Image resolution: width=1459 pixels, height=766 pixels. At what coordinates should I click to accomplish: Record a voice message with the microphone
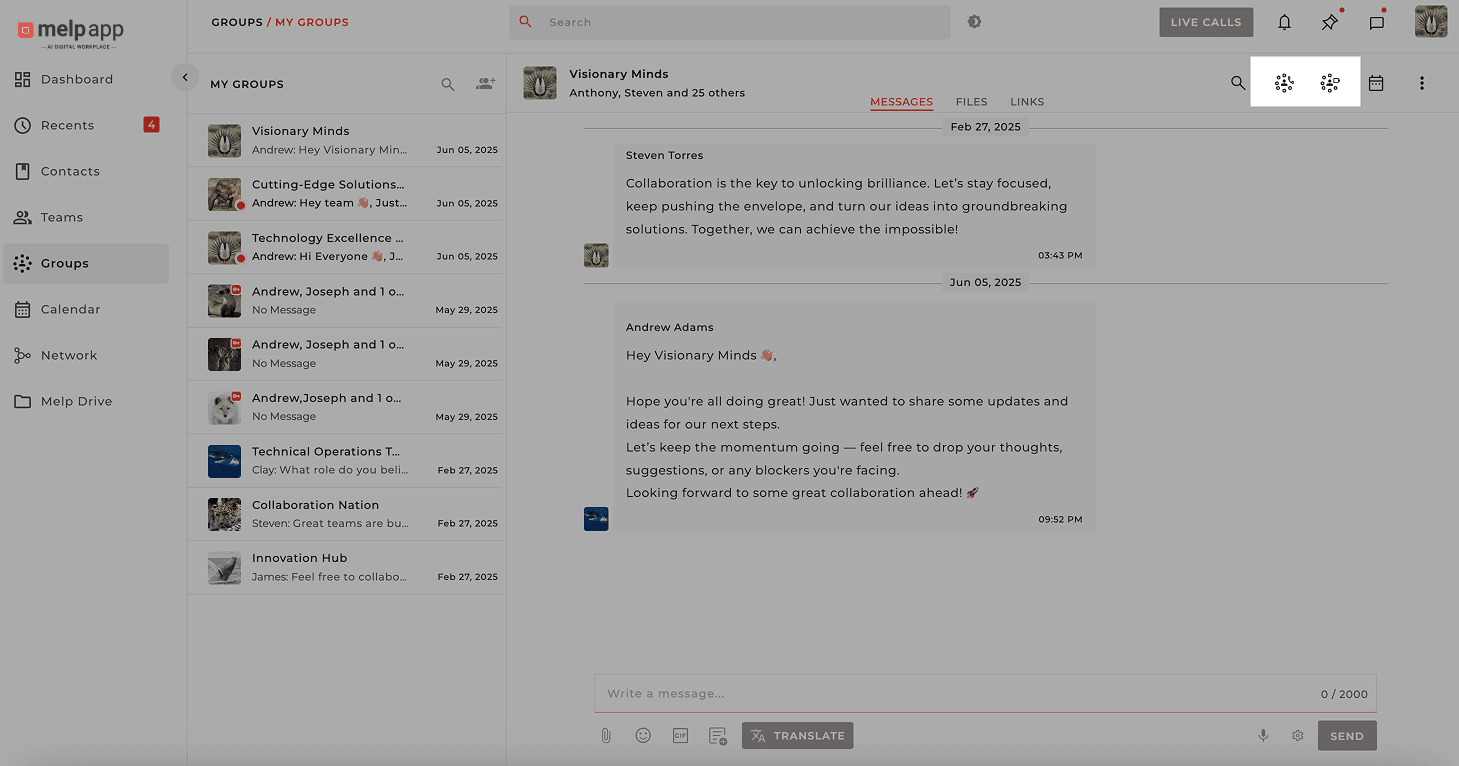(x=1263, y=735)
